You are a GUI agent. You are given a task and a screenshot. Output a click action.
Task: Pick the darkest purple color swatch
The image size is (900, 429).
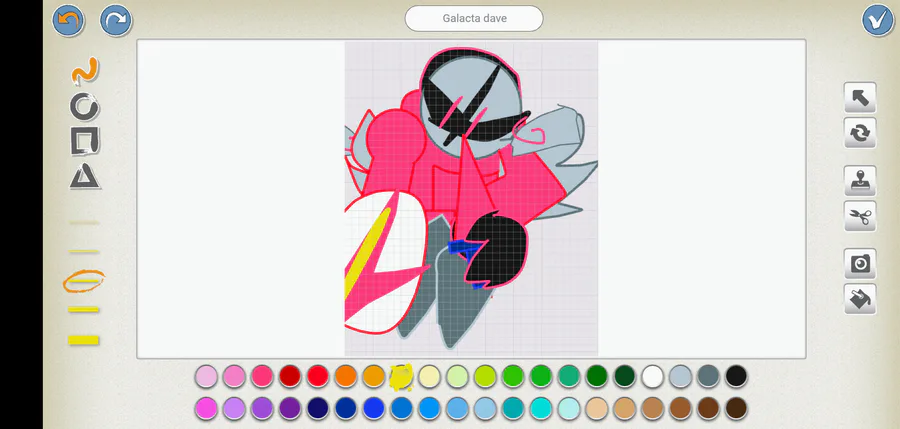[x=290, y=408]
